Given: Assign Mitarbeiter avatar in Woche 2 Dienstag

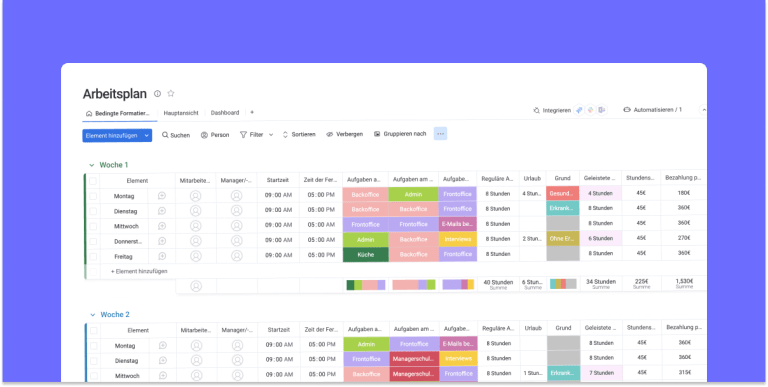Looking at the screenshot, I should [x=196, y=361].
